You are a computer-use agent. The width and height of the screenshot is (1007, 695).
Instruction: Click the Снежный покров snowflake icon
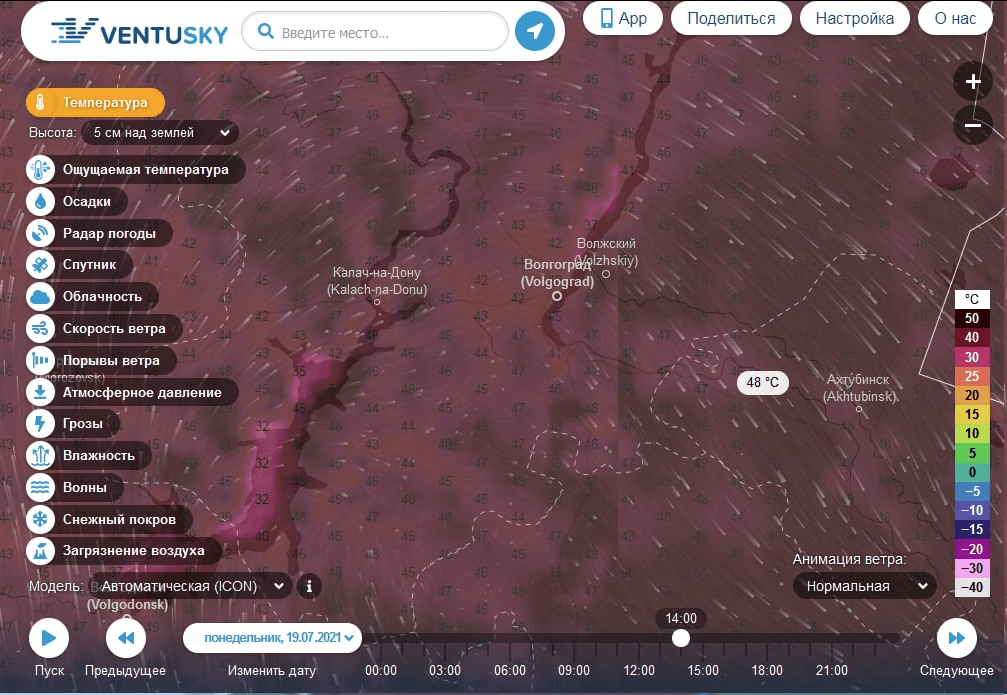point(40,519)
